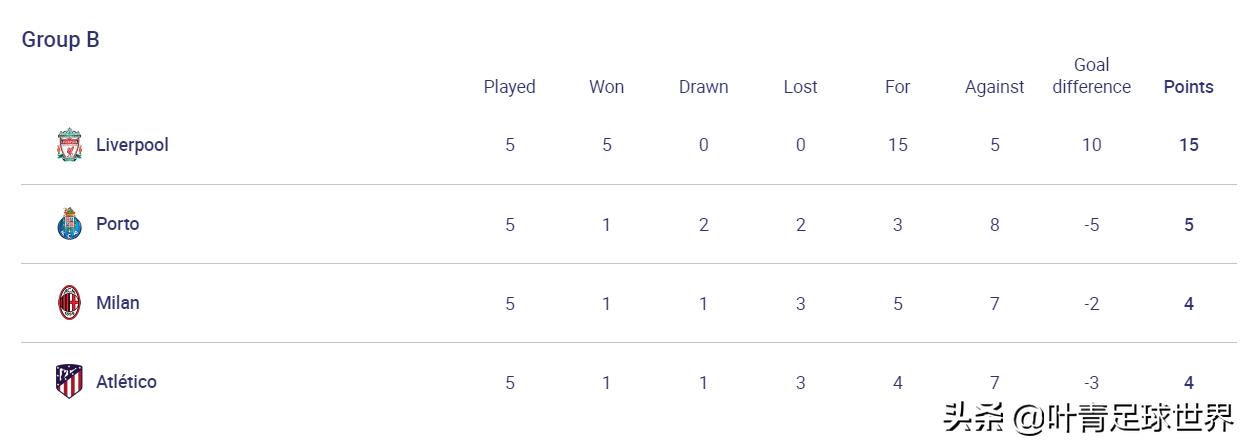Screen dimensions: 1248x447
Task: Select the Milan team name
Action: click(117, 303)
